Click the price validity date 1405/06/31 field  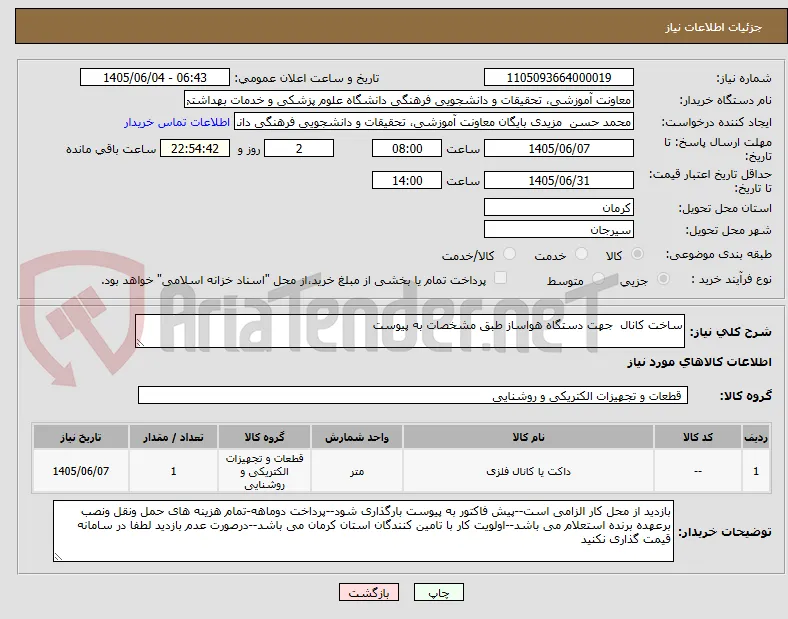click(x=558, y=180)
